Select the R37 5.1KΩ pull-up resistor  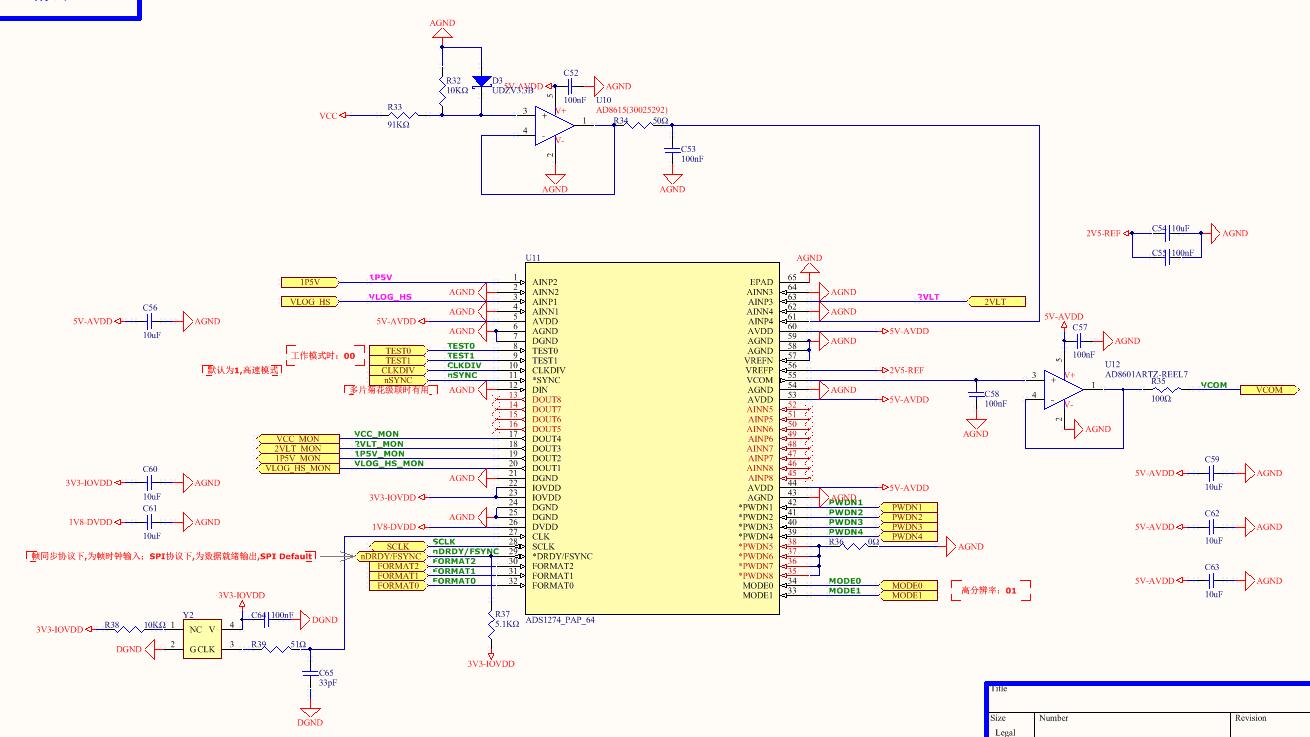pyautogui.click(x=489, y=622)
